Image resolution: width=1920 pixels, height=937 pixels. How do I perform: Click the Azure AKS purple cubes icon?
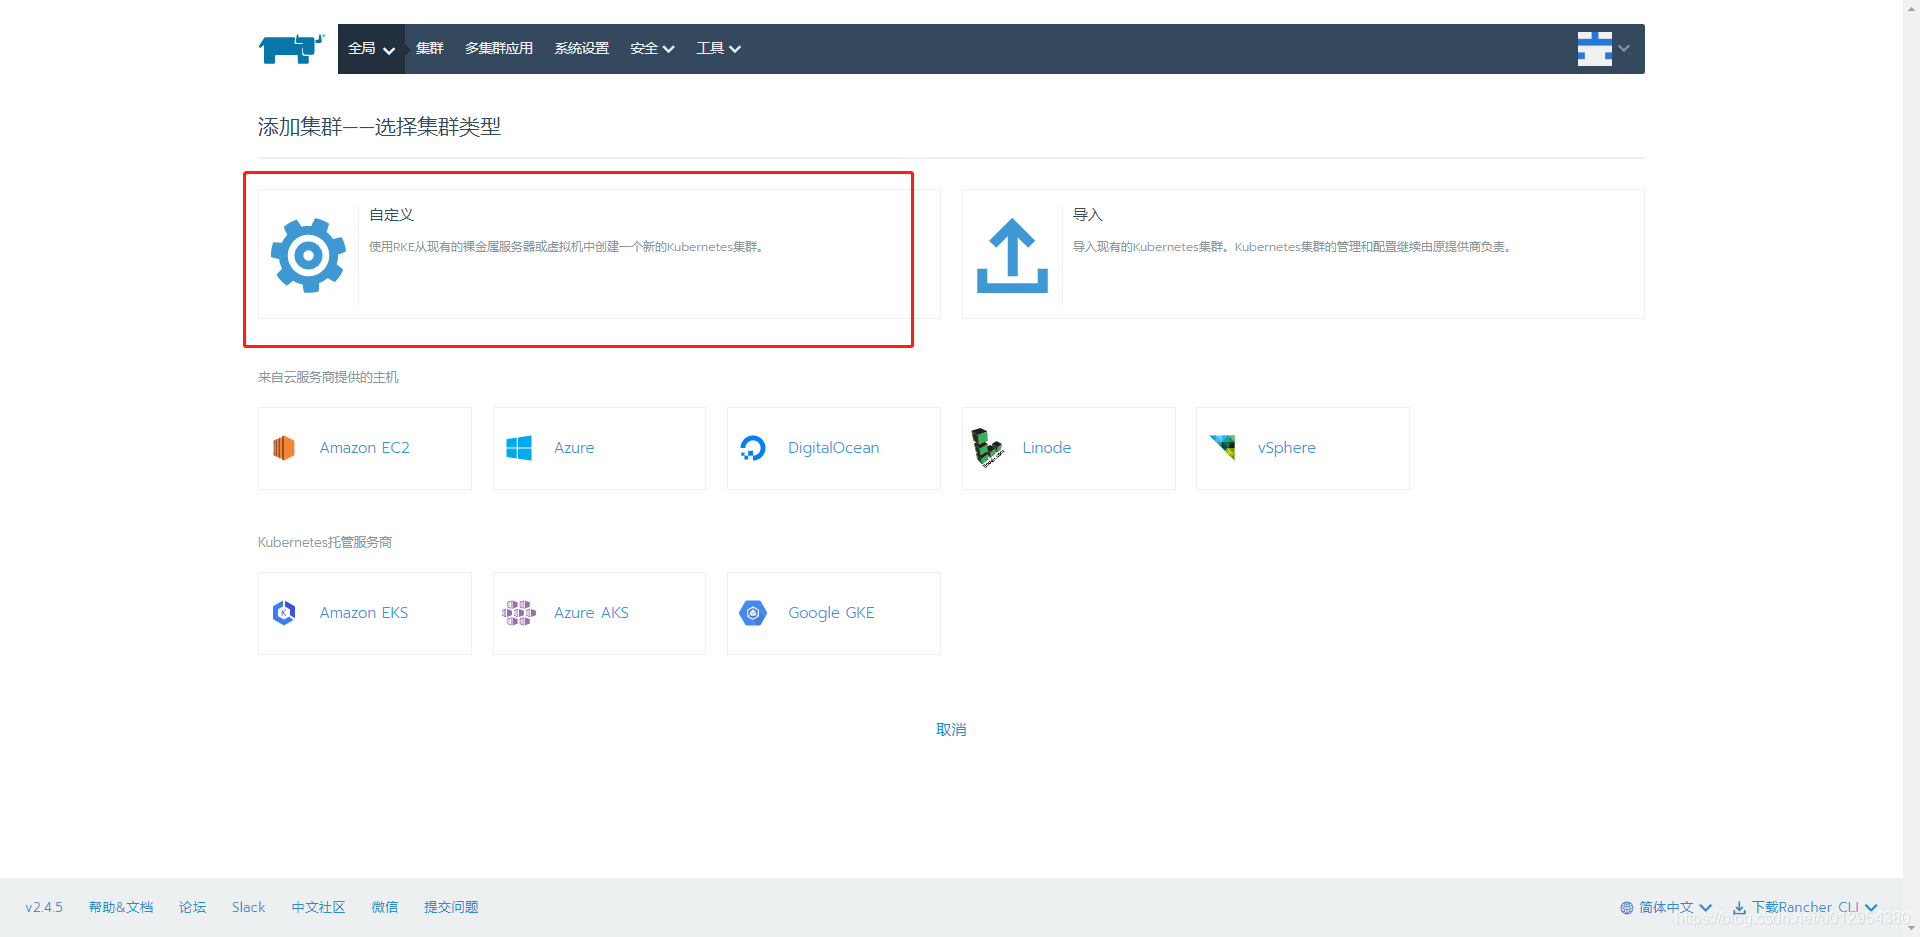[519, 613]
